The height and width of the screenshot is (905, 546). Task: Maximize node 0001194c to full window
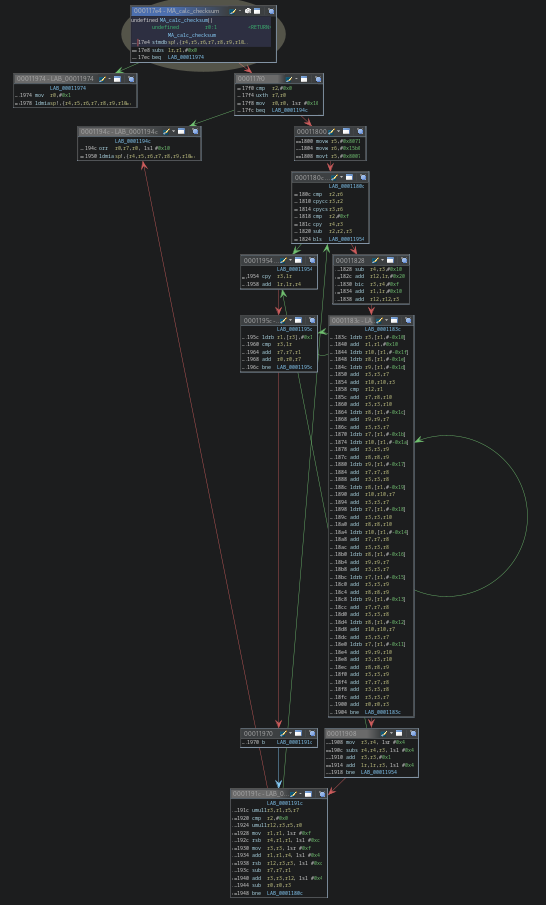click(181, 132)
